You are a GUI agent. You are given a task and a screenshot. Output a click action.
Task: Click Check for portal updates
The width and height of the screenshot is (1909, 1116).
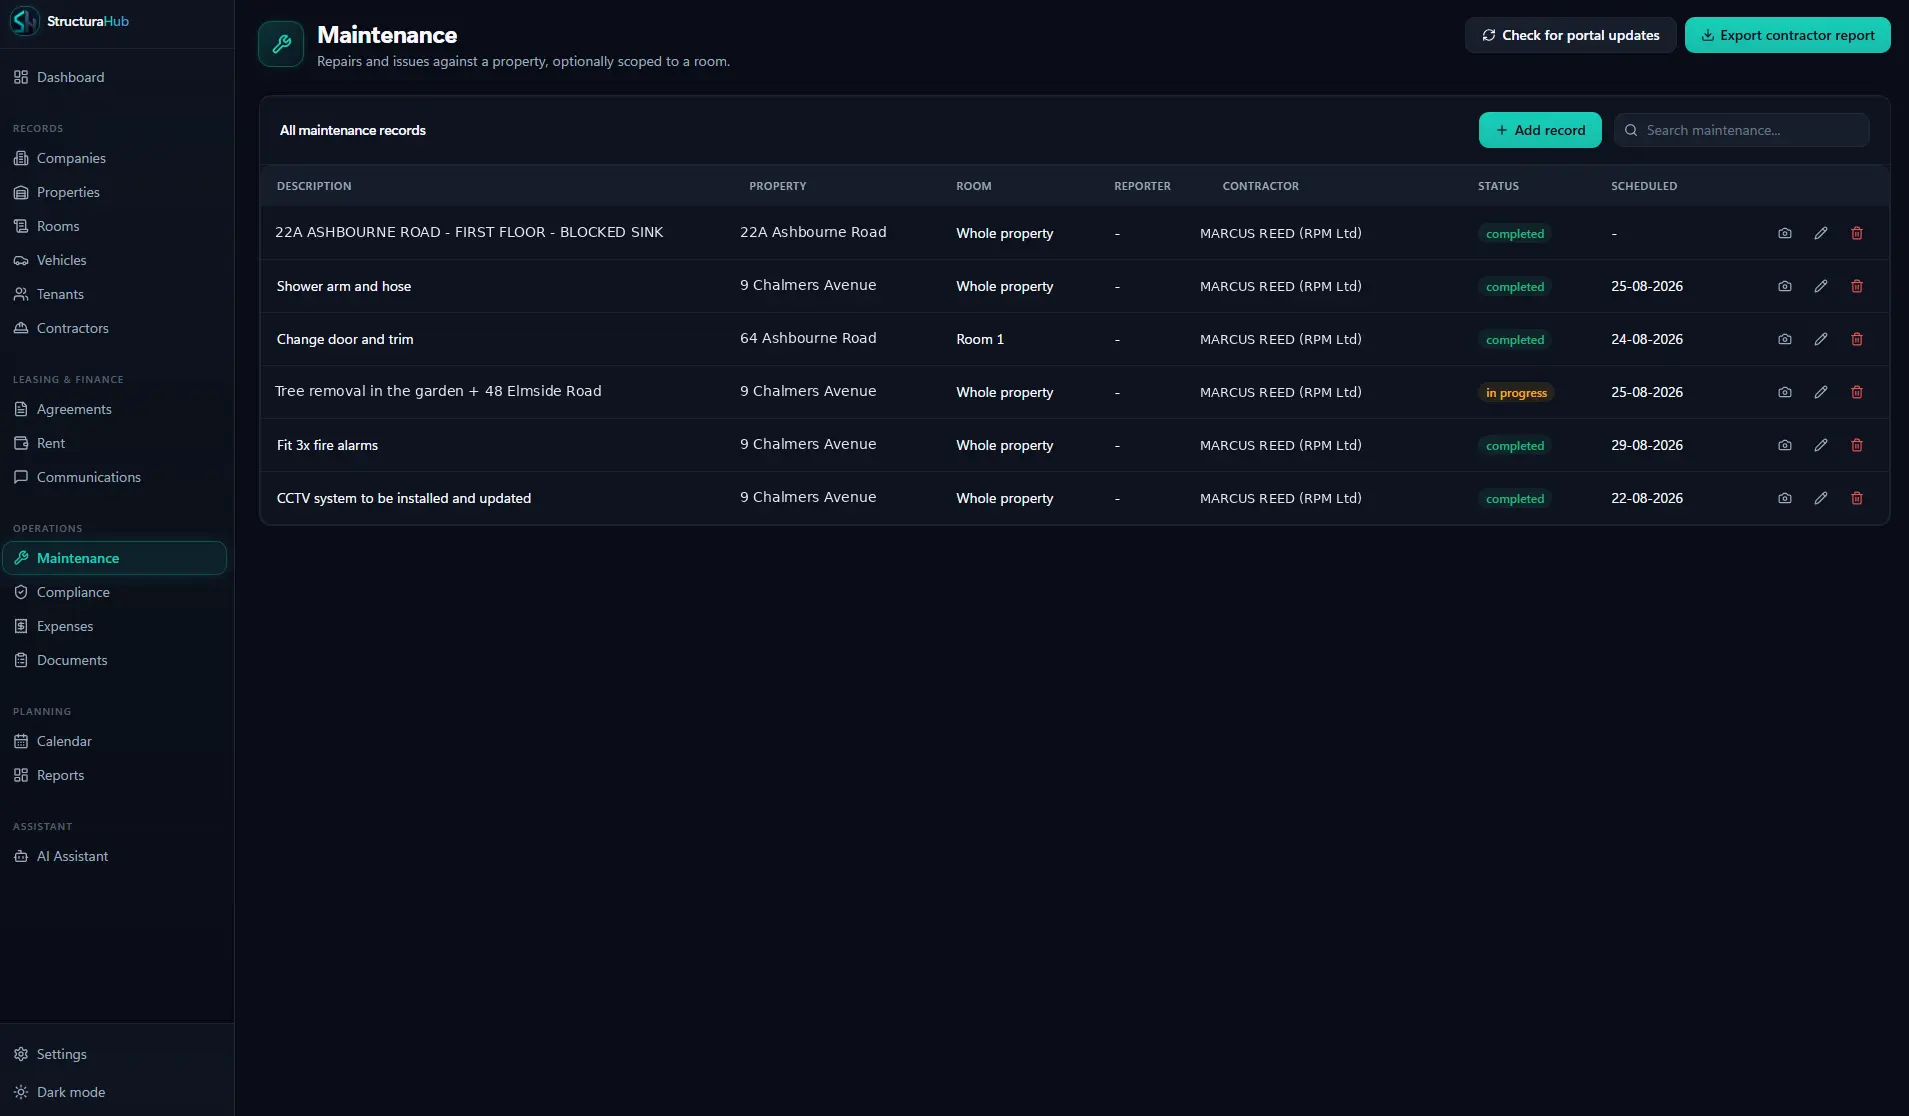click(x=1570, y=35)
